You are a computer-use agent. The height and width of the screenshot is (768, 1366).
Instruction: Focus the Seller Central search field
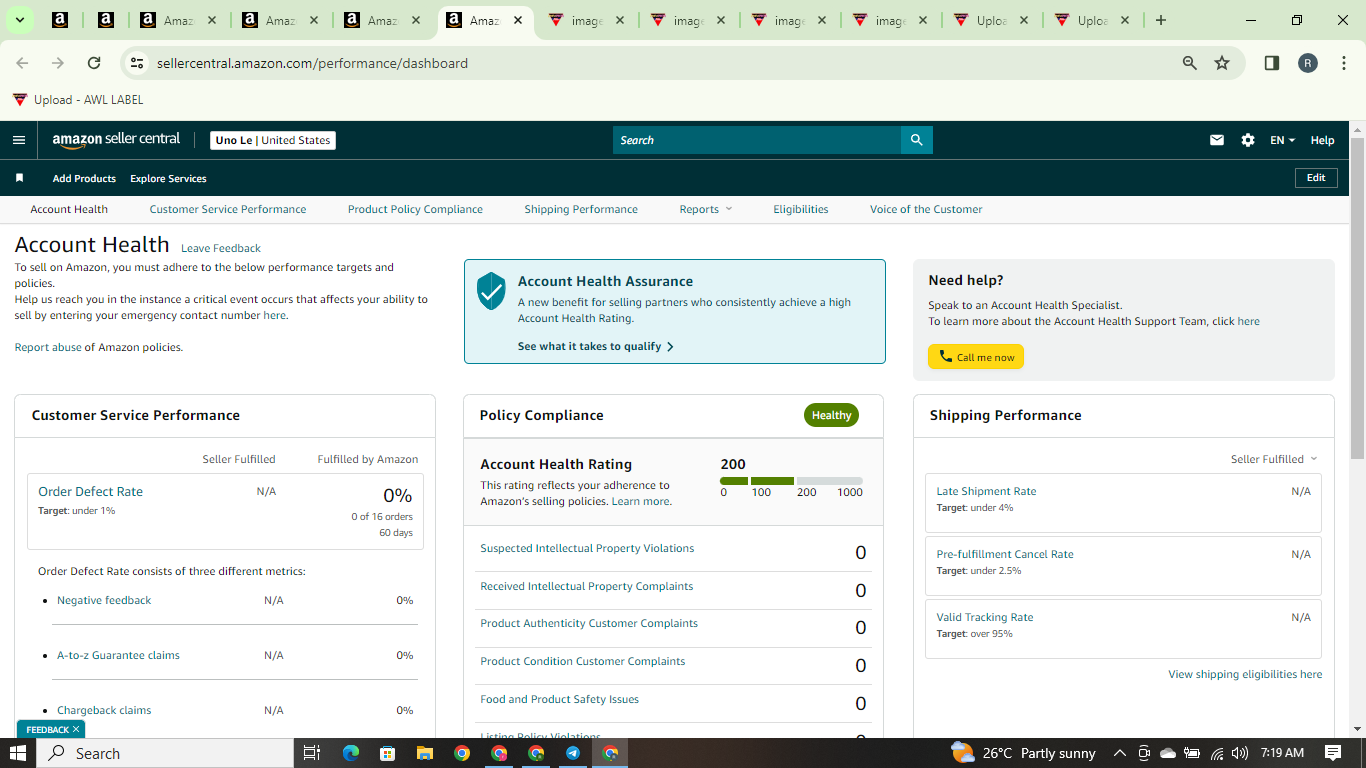[x=757, y=140]
